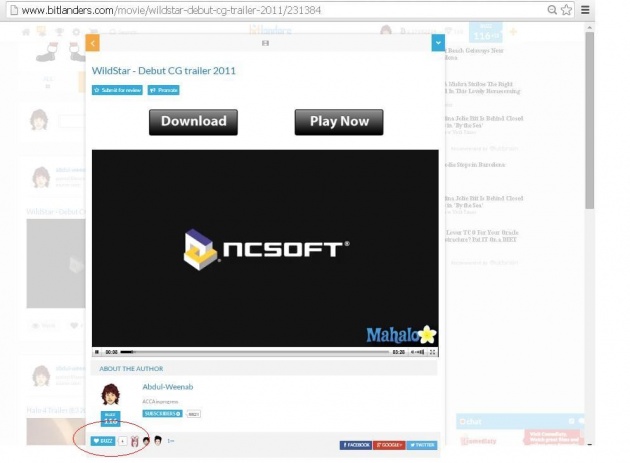Open the Chrome hamburger menu

click(x=585, y=10)
